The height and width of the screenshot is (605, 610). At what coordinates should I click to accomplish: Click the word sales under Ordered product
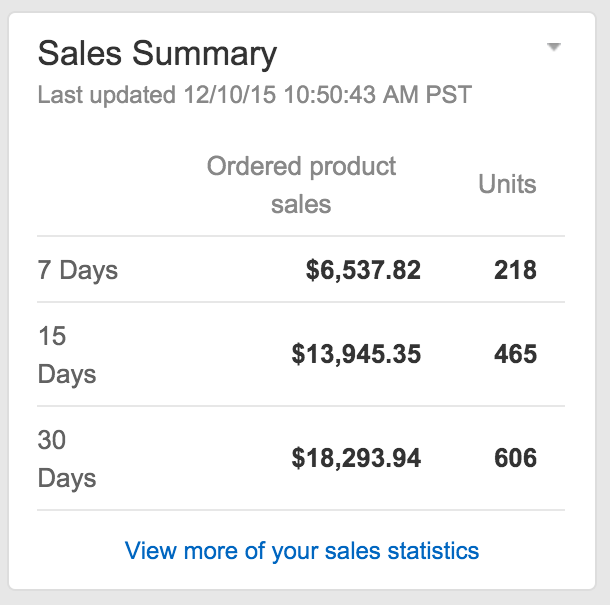point(301,204)
